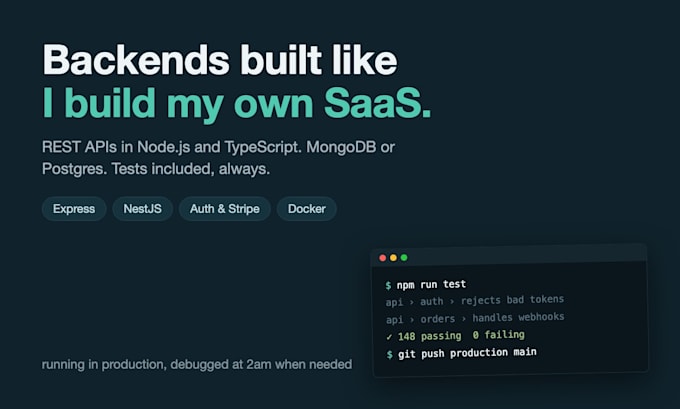Click the "rejects bad tokens" terminal line
The height and width of the screenshot is (409, 680).
[x=475, y=300]
